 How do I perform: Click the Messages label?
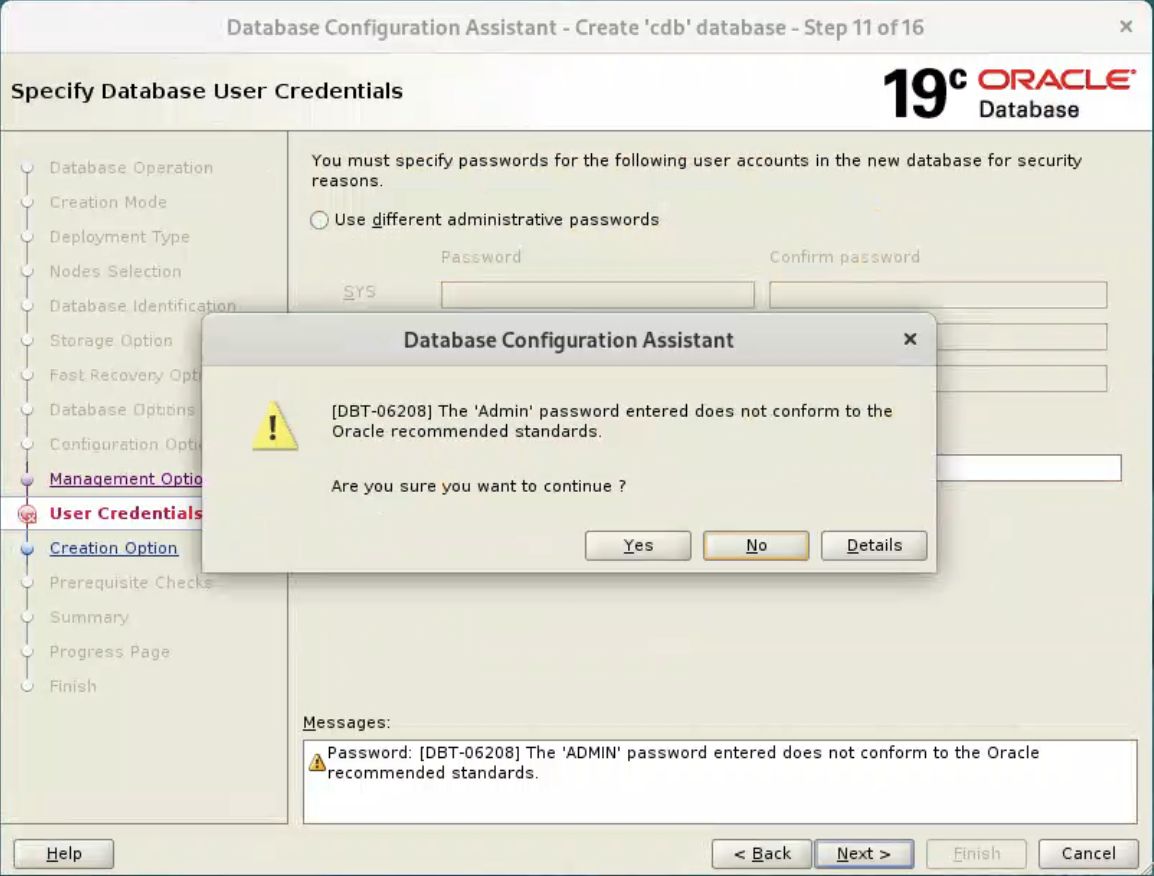[347, 722]
